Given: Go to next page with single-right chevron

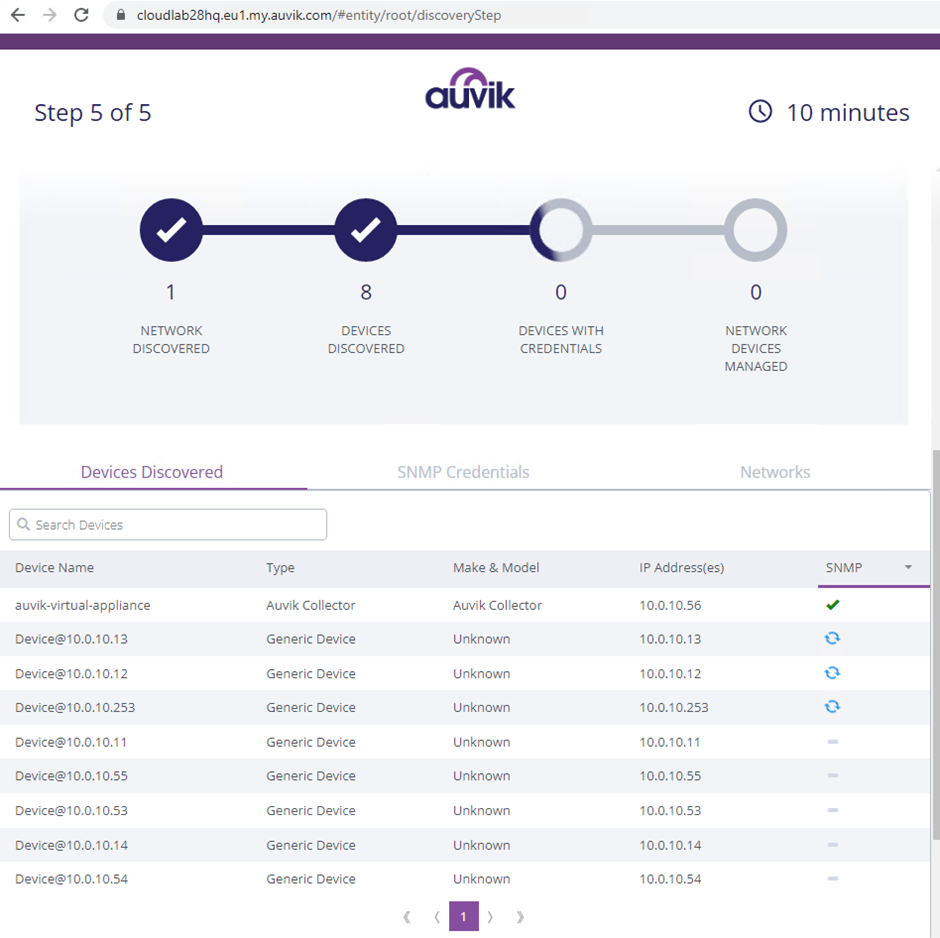Looking at the screenshot, I should tap(490, 916).
